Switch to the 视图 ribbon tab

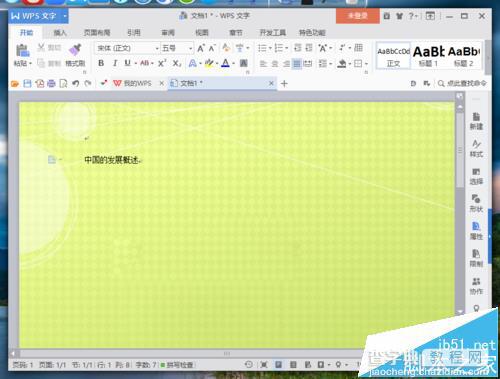pyautogui.click(x=202, y=33)
